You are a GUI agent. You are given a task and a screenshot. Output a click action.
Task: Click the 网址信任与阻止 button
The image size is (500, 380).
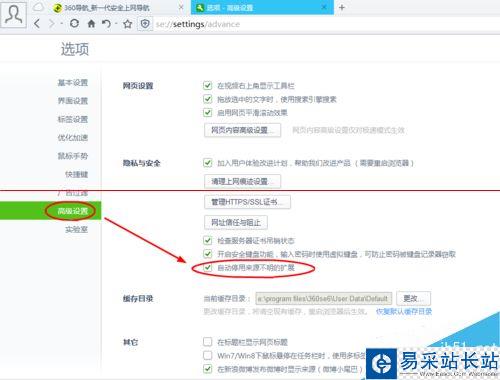tap(236, 222)
